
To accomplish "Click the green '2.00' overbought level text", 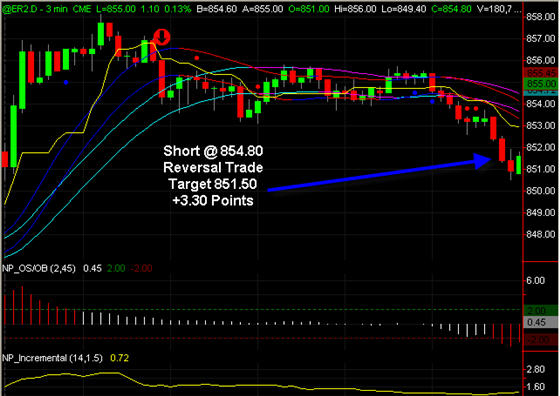I will (x=116, y=268).
